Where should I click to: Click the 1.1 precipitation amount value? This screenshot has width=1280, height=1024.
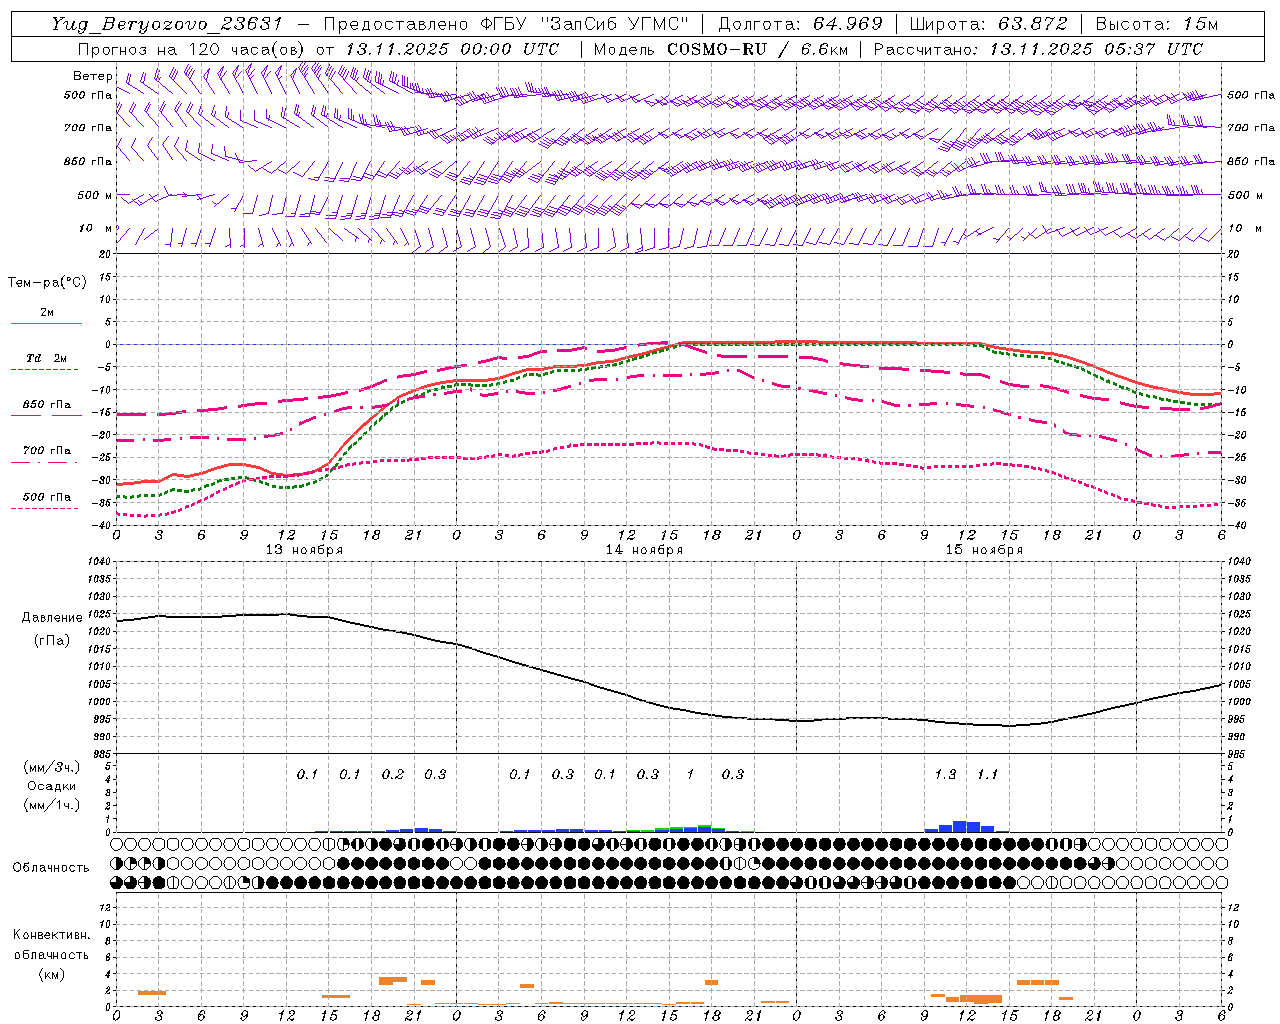point(987,774)
